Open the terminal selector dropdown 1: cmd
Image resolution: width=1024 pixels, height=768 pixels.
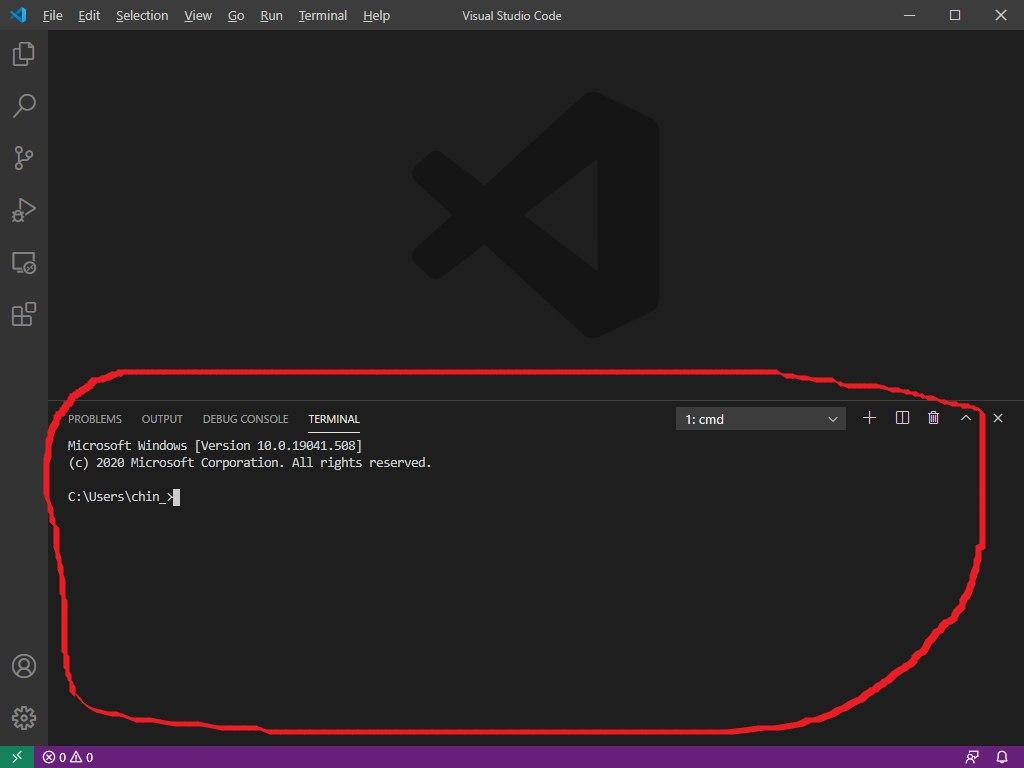click(x=761, y=419)
